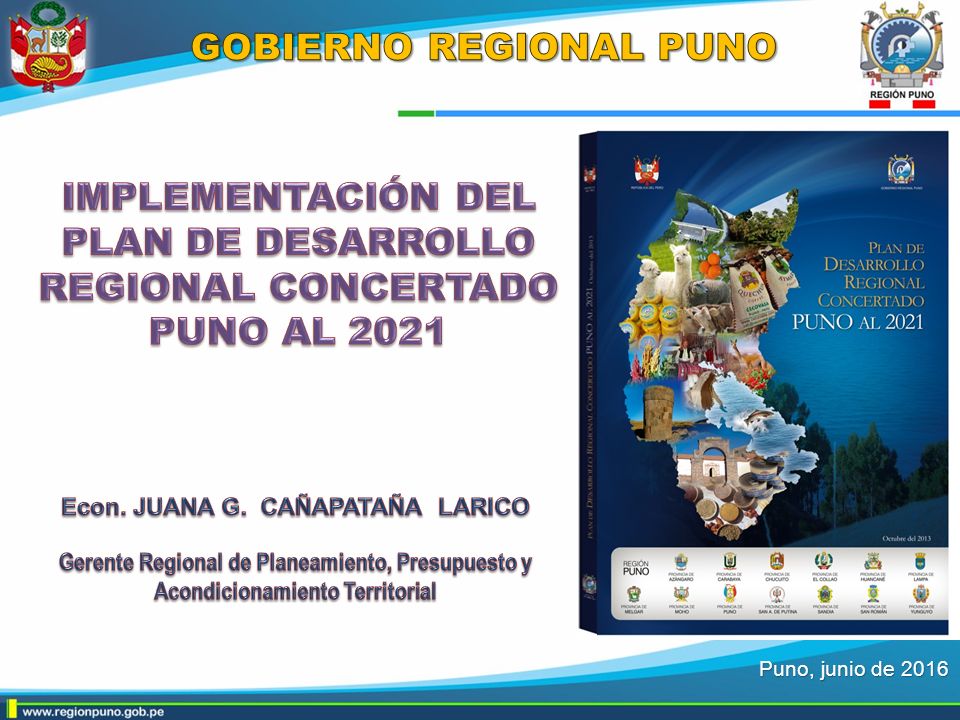Click the República del Perú crest on book cover

pos(647,170)
